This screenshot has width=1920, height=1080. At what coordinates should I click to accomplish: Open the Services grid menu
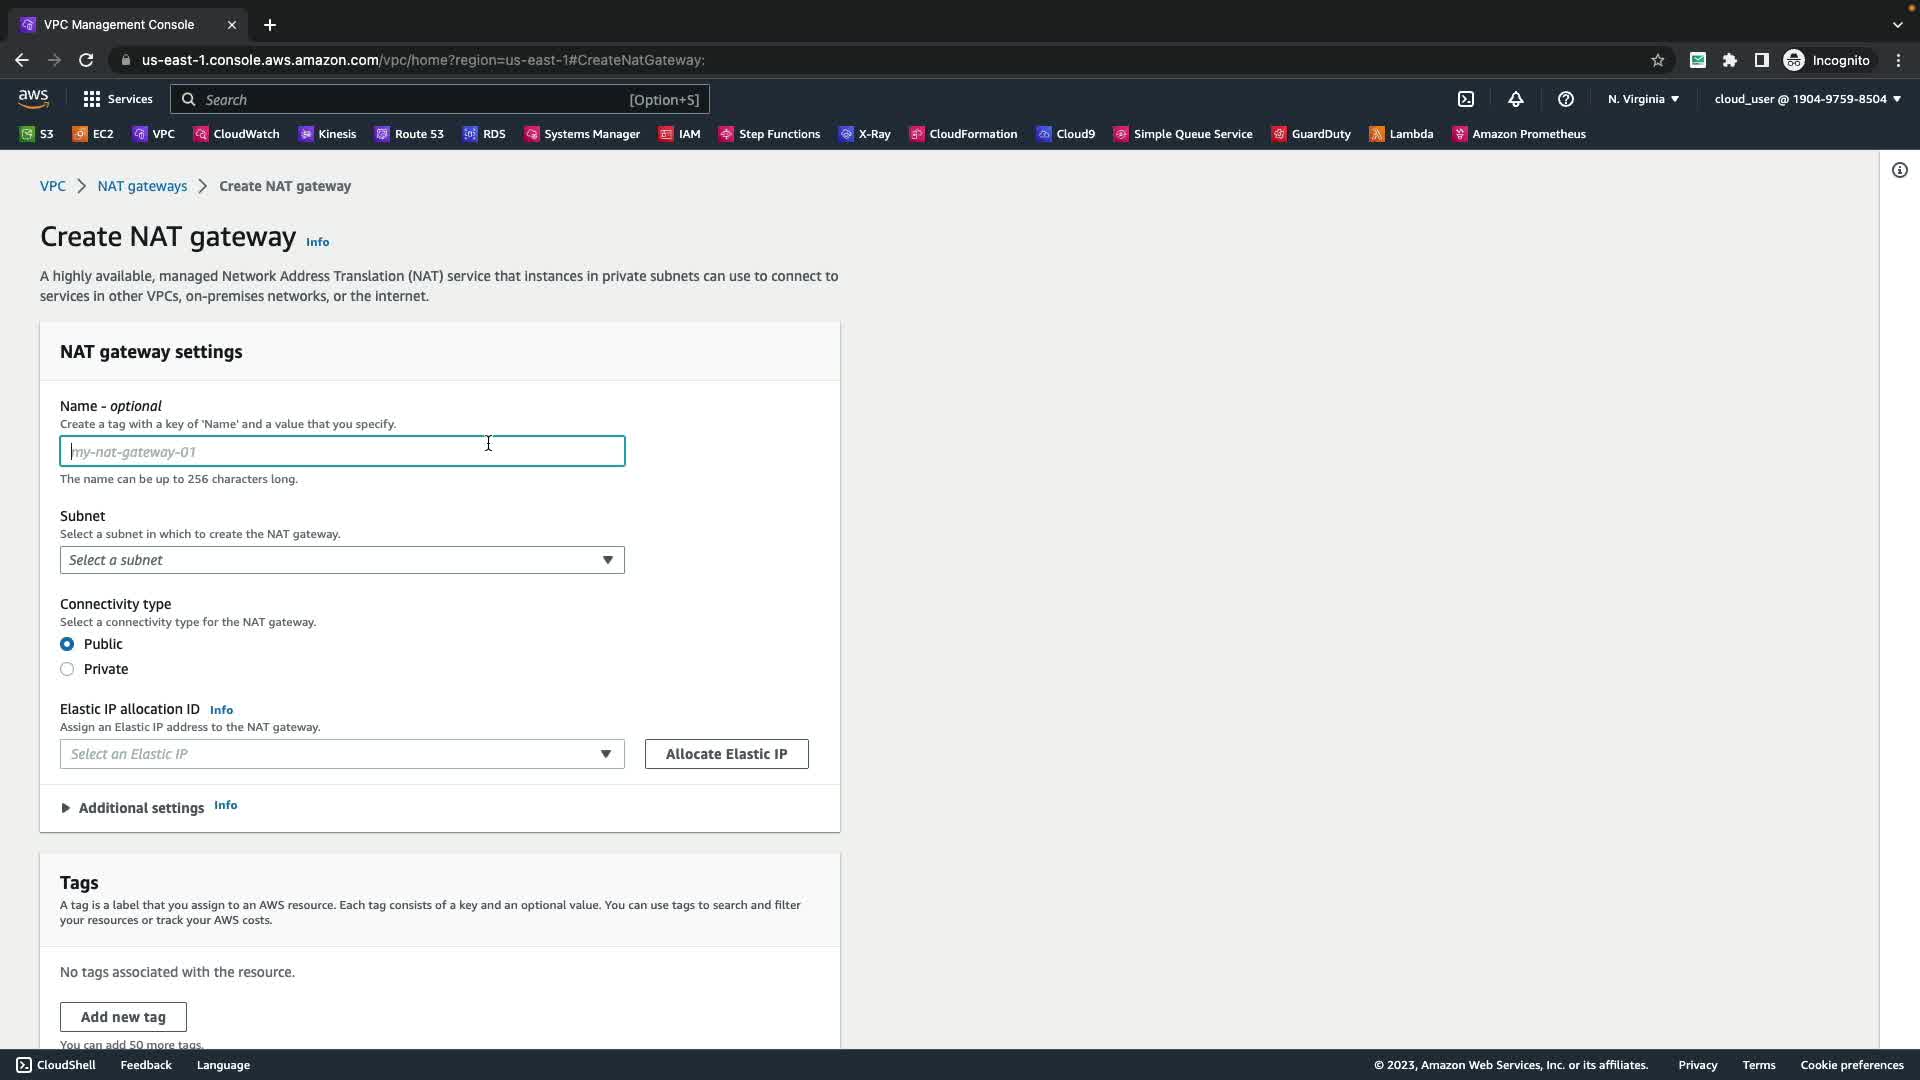pyautogui.click(x=117, y=99)
